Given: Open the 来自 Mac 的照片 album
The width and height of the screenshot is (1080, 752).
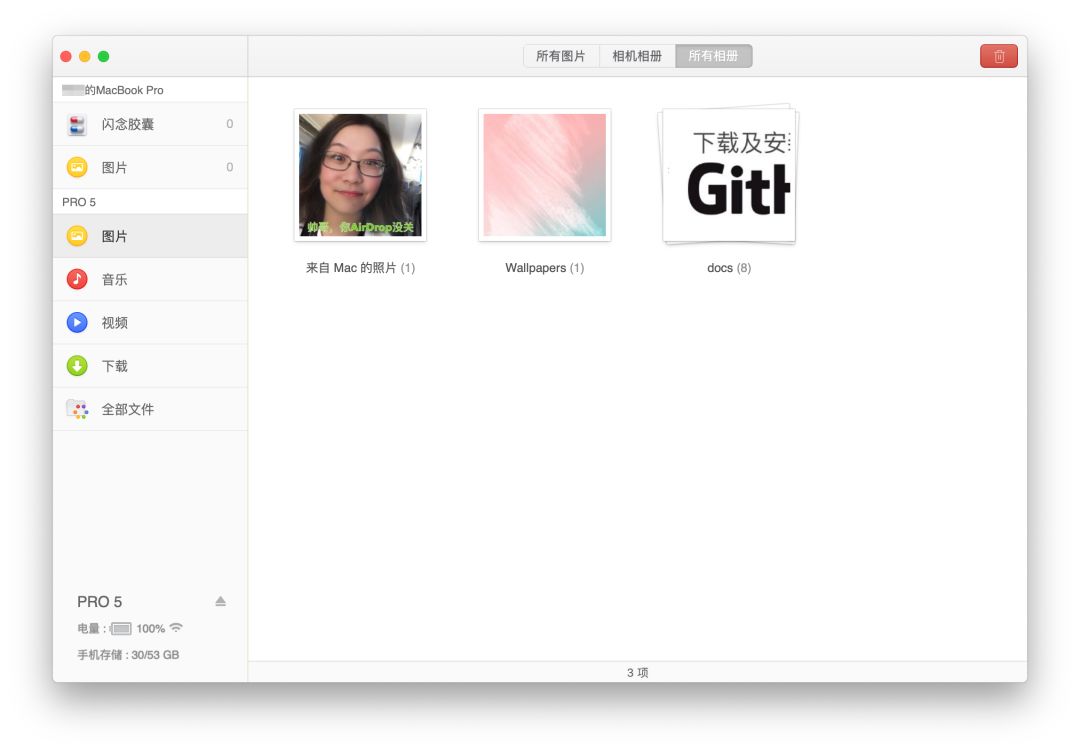Looking at the screenshot, I should coord(360,173).
